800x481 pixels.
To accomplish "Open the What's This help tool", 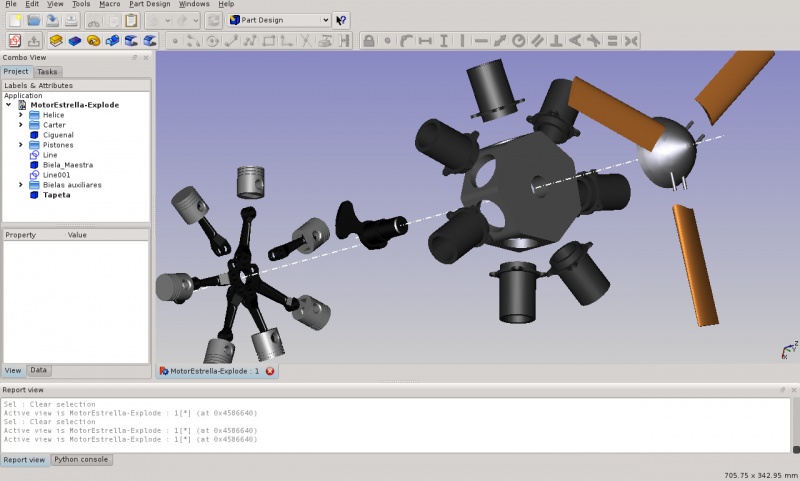I will (x=341, y=20).
